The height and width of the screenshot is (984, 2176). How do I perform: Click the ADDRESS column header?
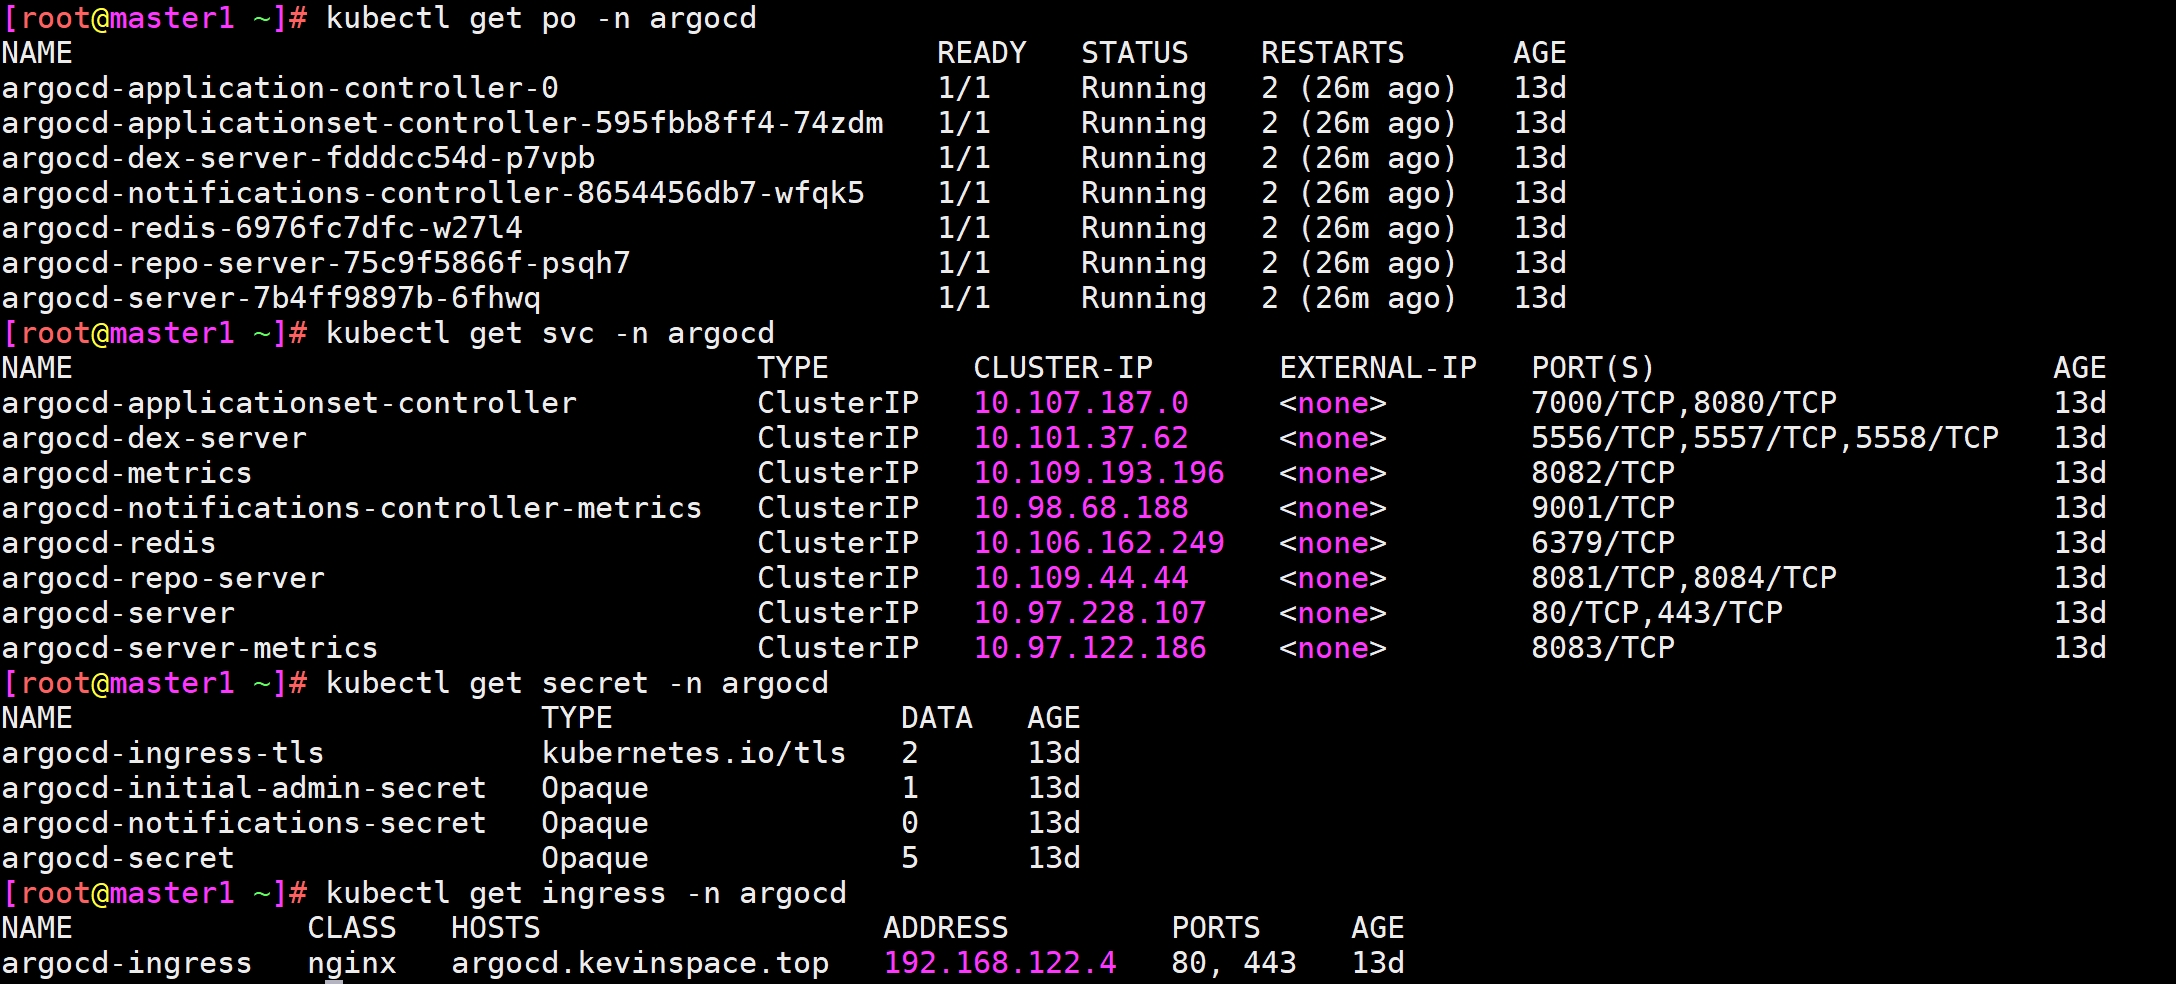pos(946,929)
